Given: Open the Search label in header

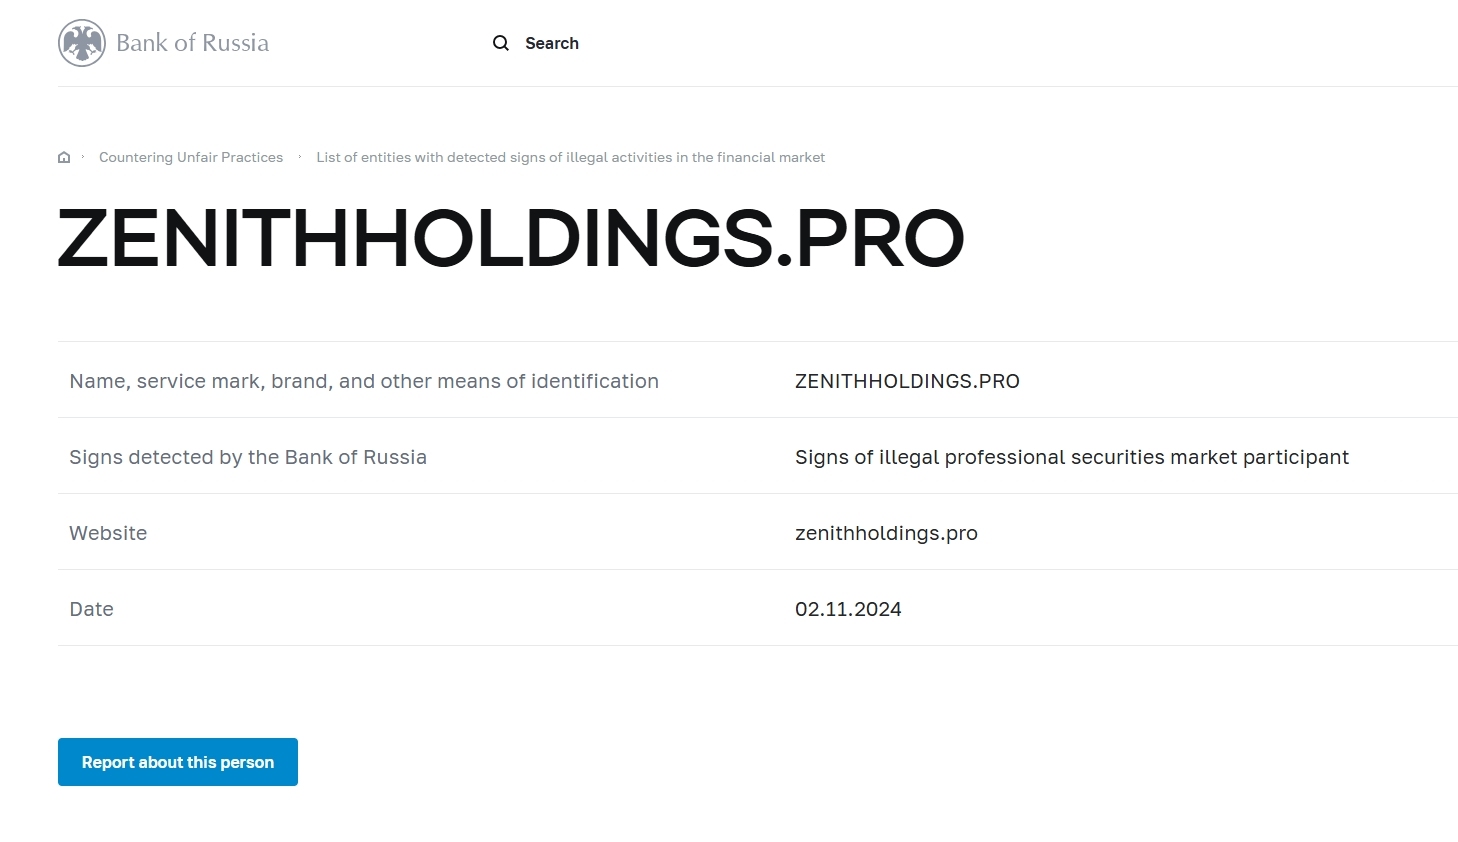Looking at the screenshot, I should tap(552, 43).
